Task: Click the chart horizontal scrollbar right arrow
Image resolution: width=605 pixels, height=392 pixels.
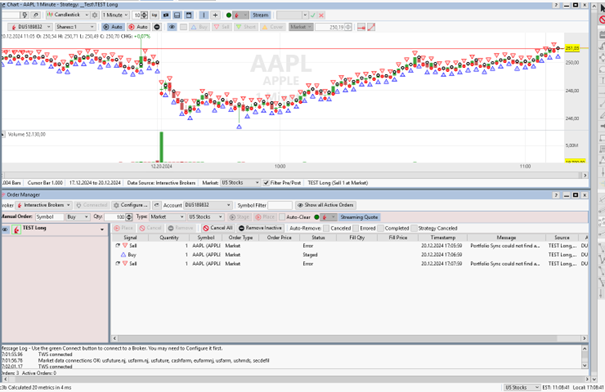Action: pyautogui.click(x=585, y=175)
